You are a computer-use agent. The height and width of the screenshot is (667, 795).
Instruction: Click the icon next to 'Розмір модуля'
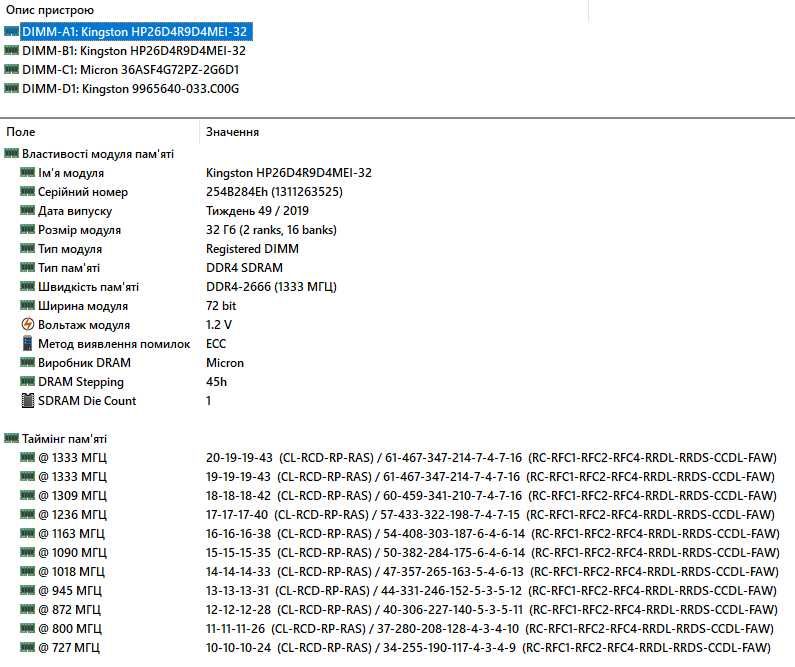point(27,229)
